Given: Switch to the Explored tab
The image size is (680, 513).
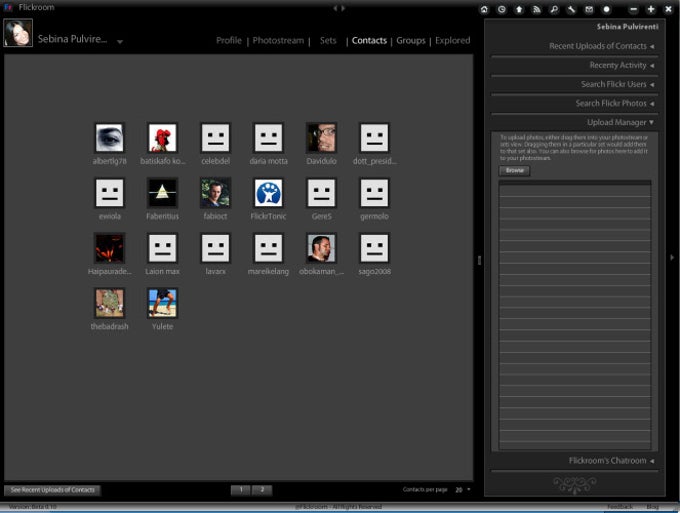Looking at the screenshot, I should (x=452, y=40).
